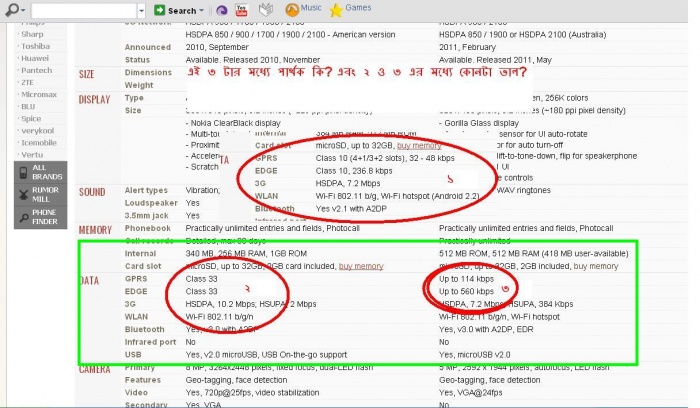Image resolution: width=700 pixels, height=408 pixels.
Task: Click 'Up to 560 kbps' EDGE value
Action: (x=467, y=291)
